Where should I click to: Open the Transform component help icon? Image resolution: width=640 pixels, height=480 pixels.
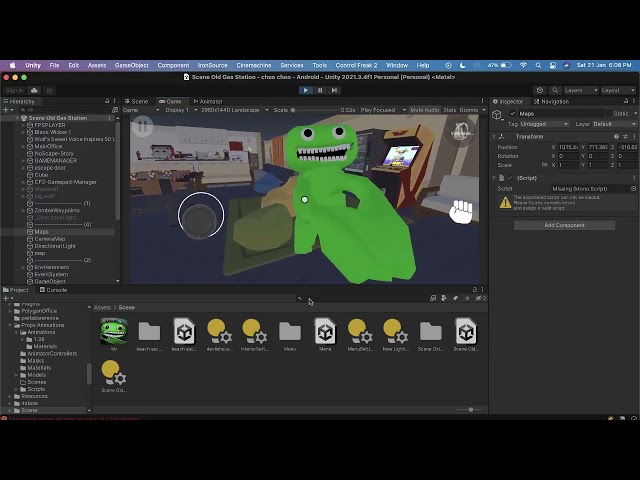(616, 136)
